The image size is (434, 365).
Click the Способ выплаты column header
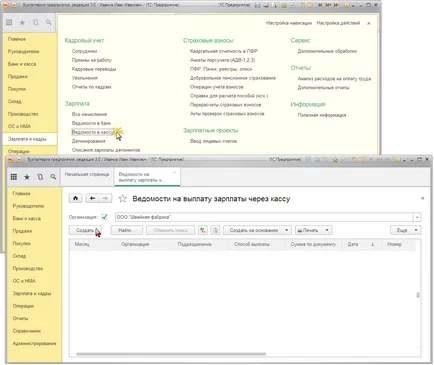252,244
